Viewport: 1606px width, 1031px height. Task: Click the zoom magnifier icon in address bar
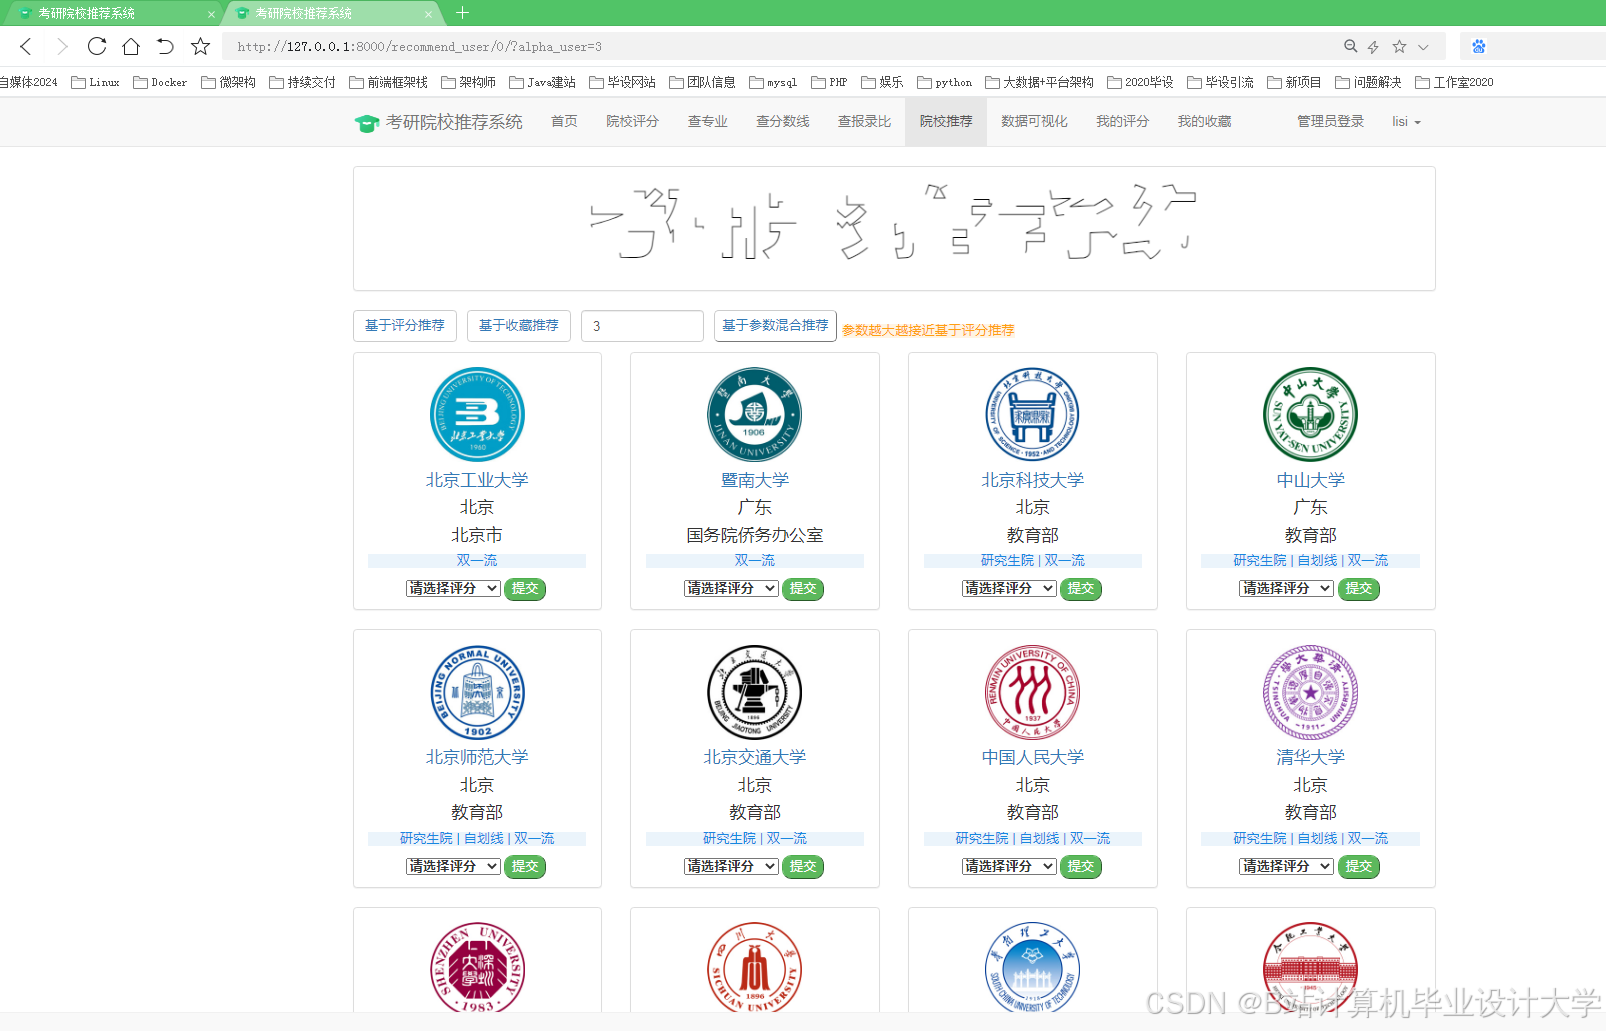point(1351,46)
